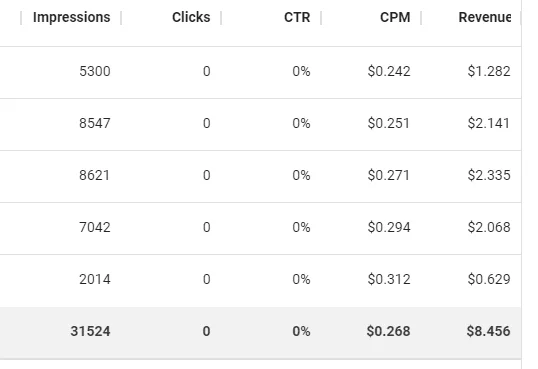Click the $0.294 CPM value
The height and width of the screenshot is (369, 538).
pos(389,227)
